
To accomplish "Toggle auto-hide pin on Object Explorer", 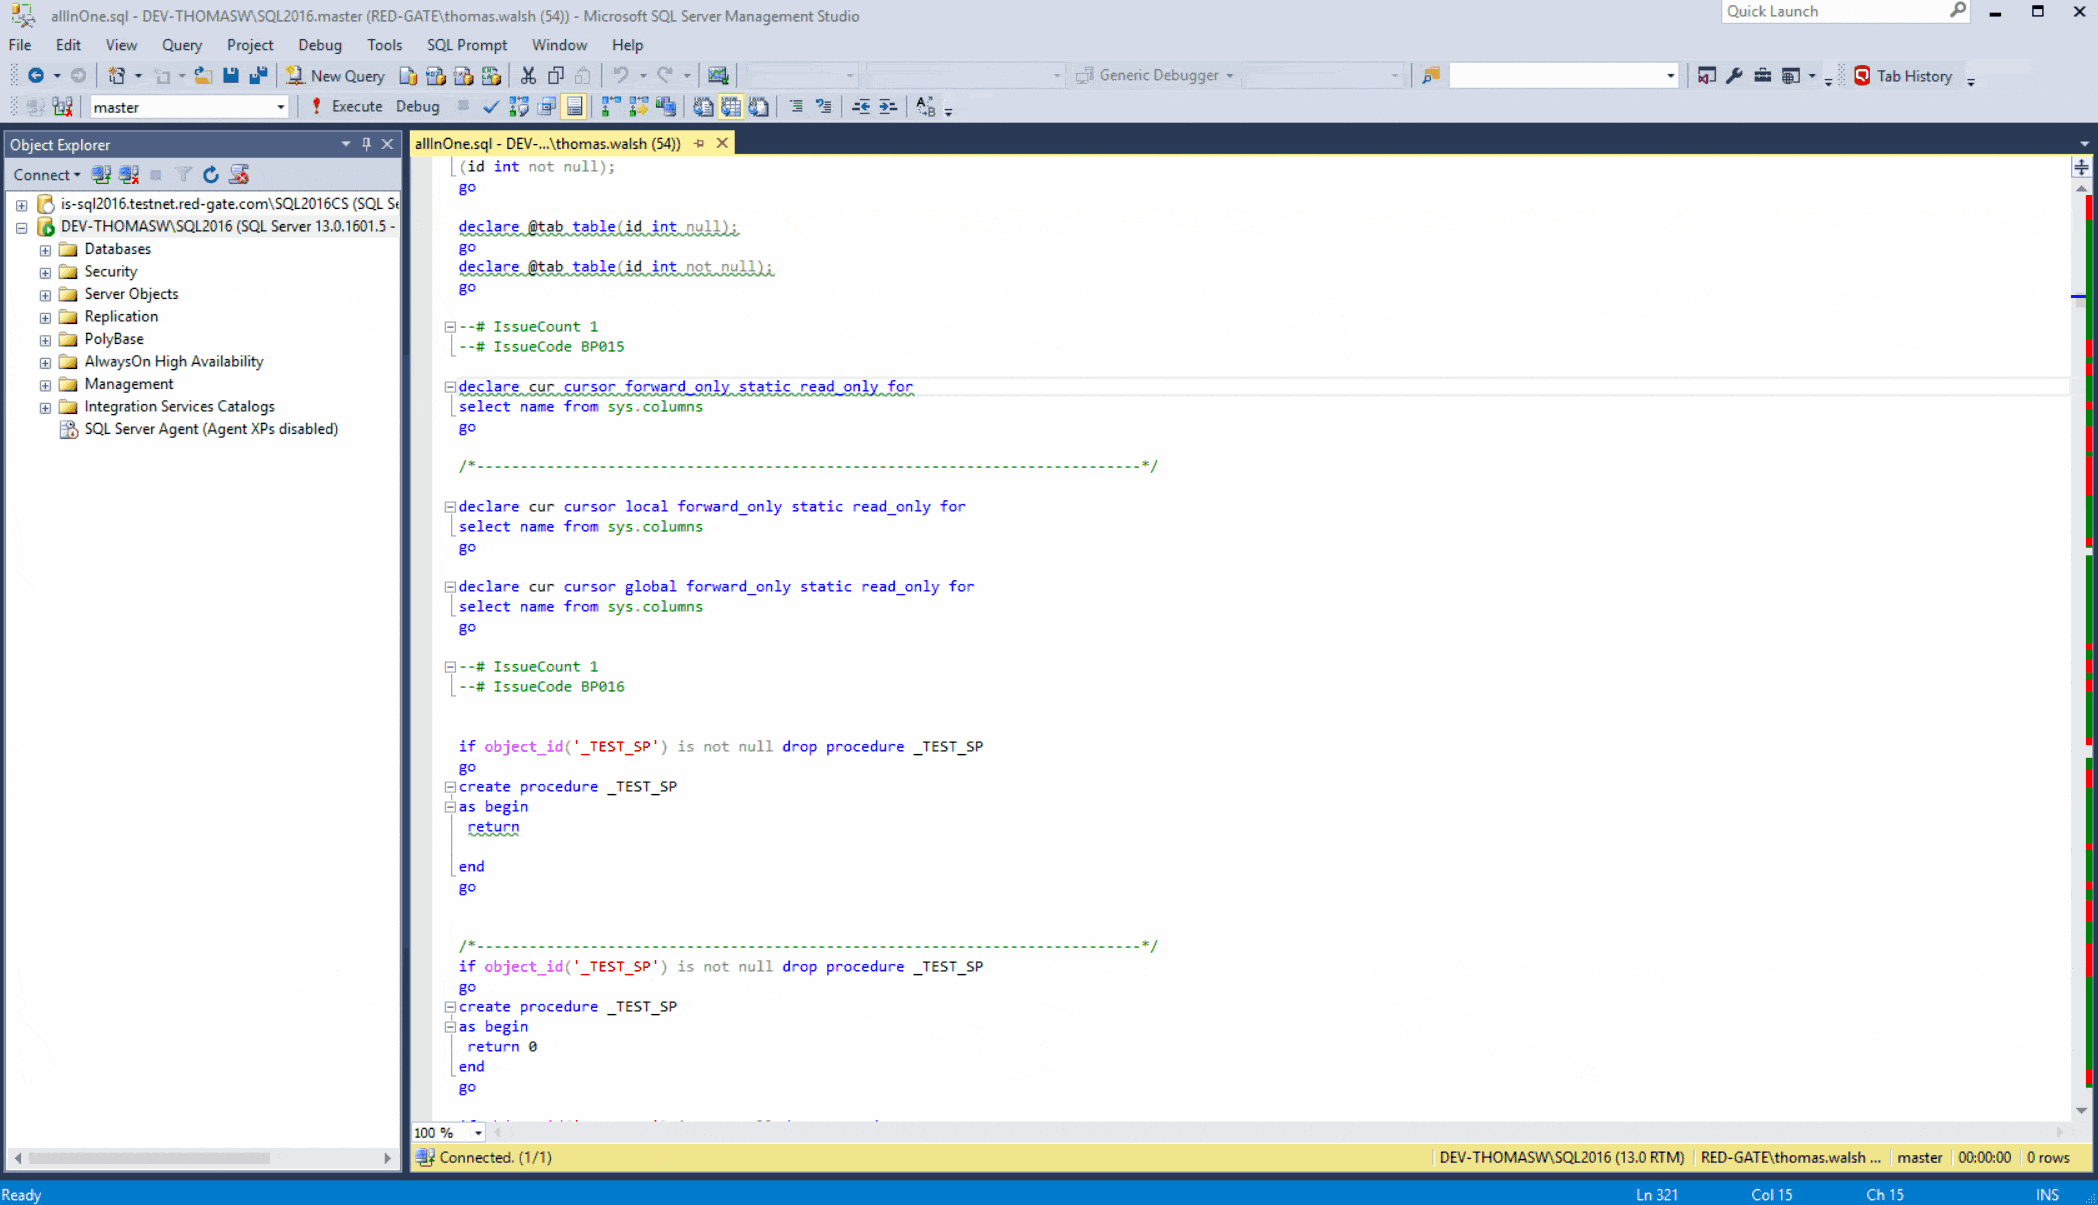I will (x=367, y=144).
